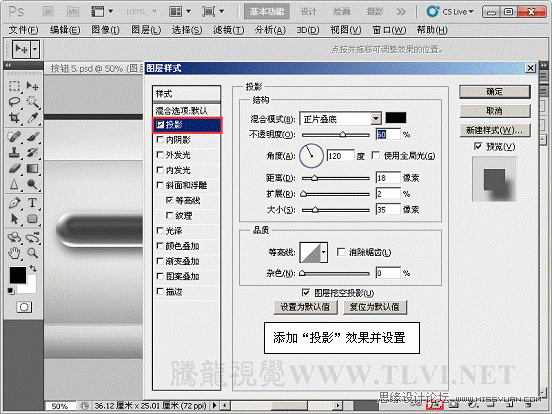
Task: Select the Clone Stamp tool
Action: [14, 152]
